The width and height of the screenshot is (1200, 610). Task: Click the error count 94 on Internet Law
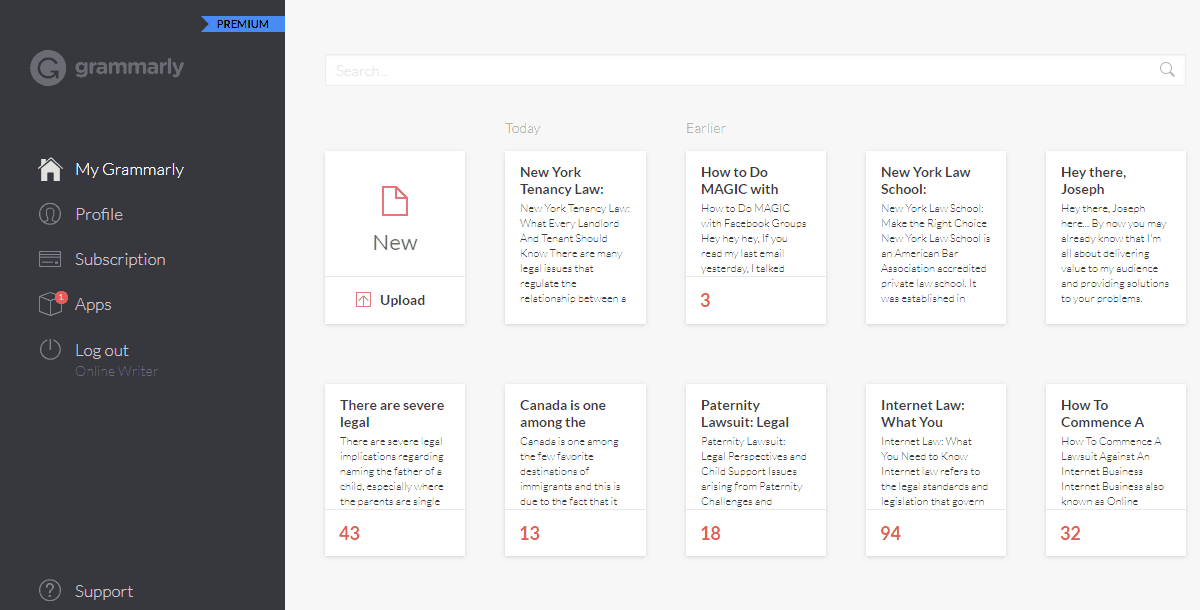coord(890,533)
